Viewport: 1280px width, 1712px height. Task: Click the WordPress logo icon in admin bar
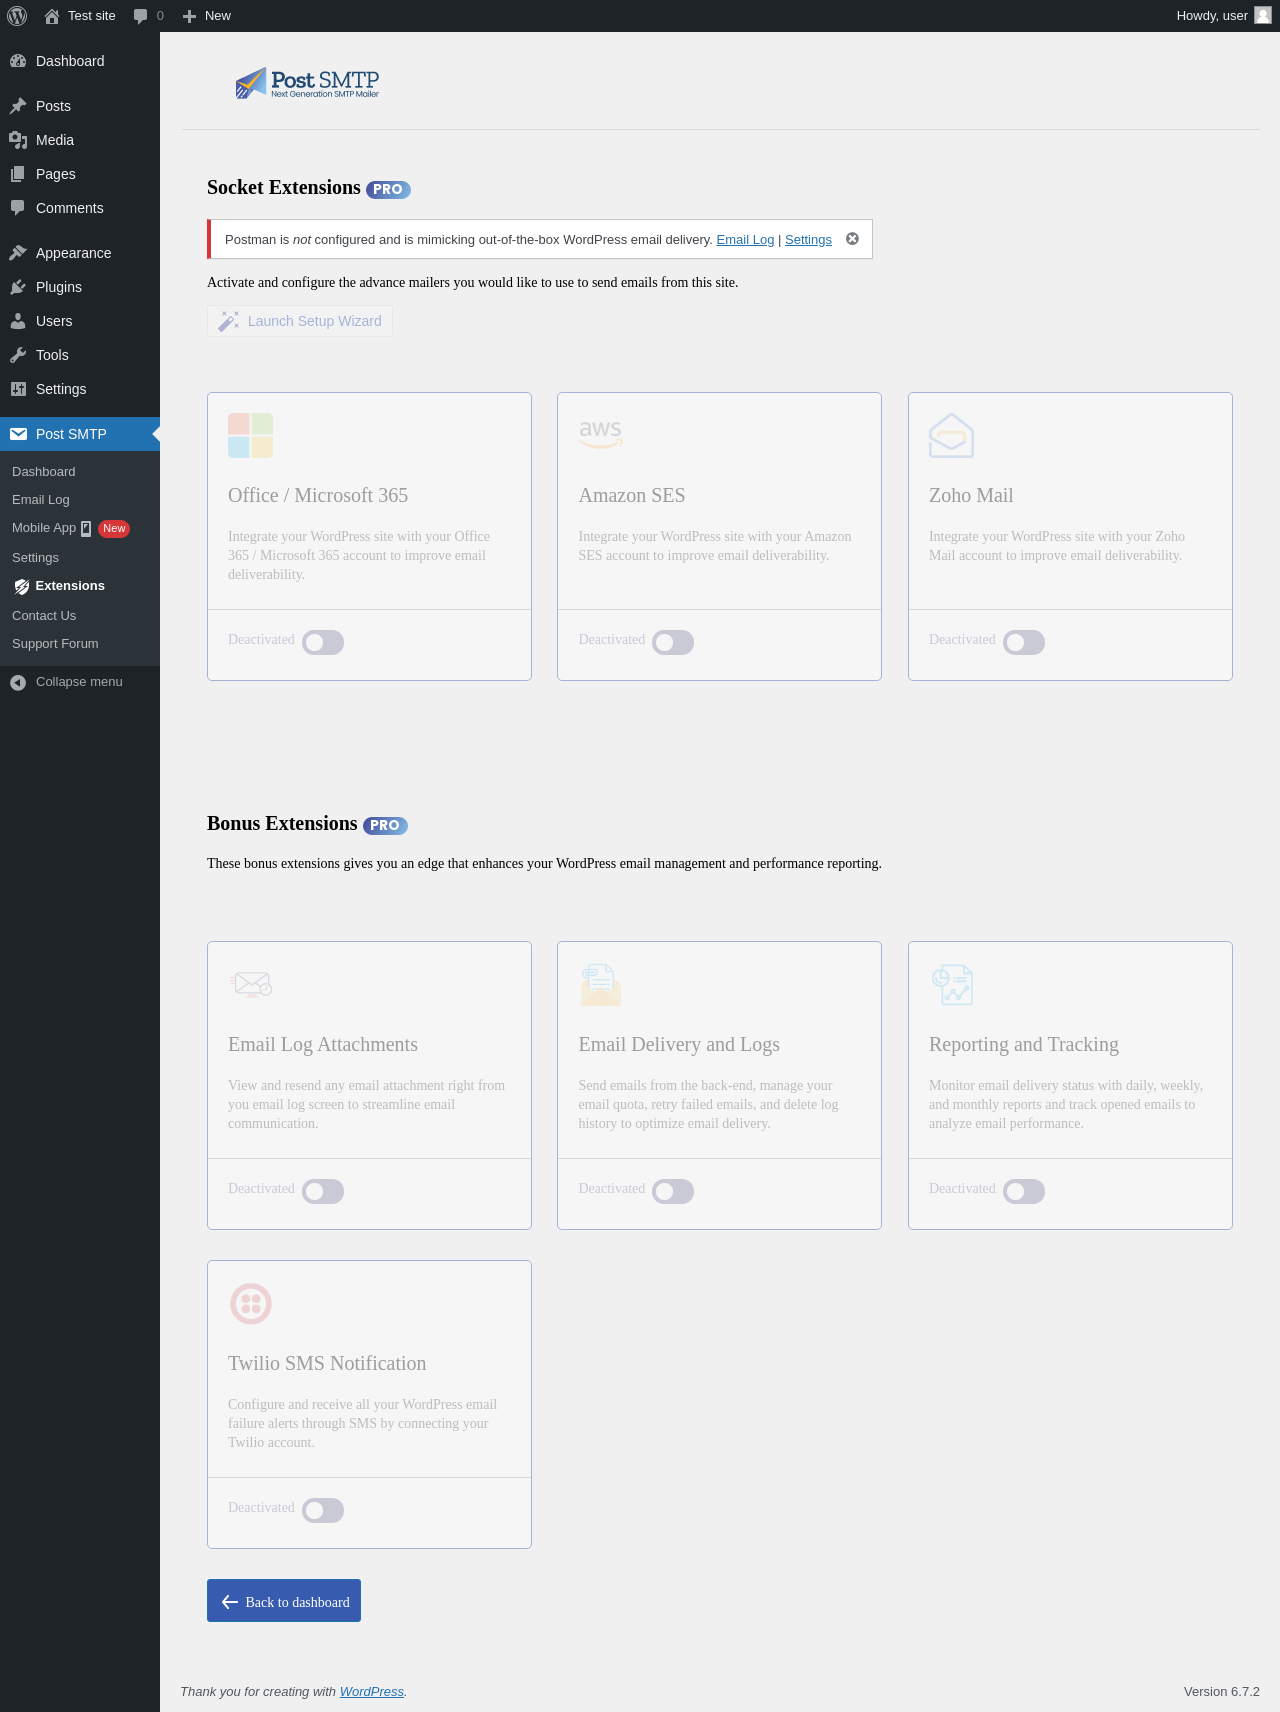(x=17, y=16)
